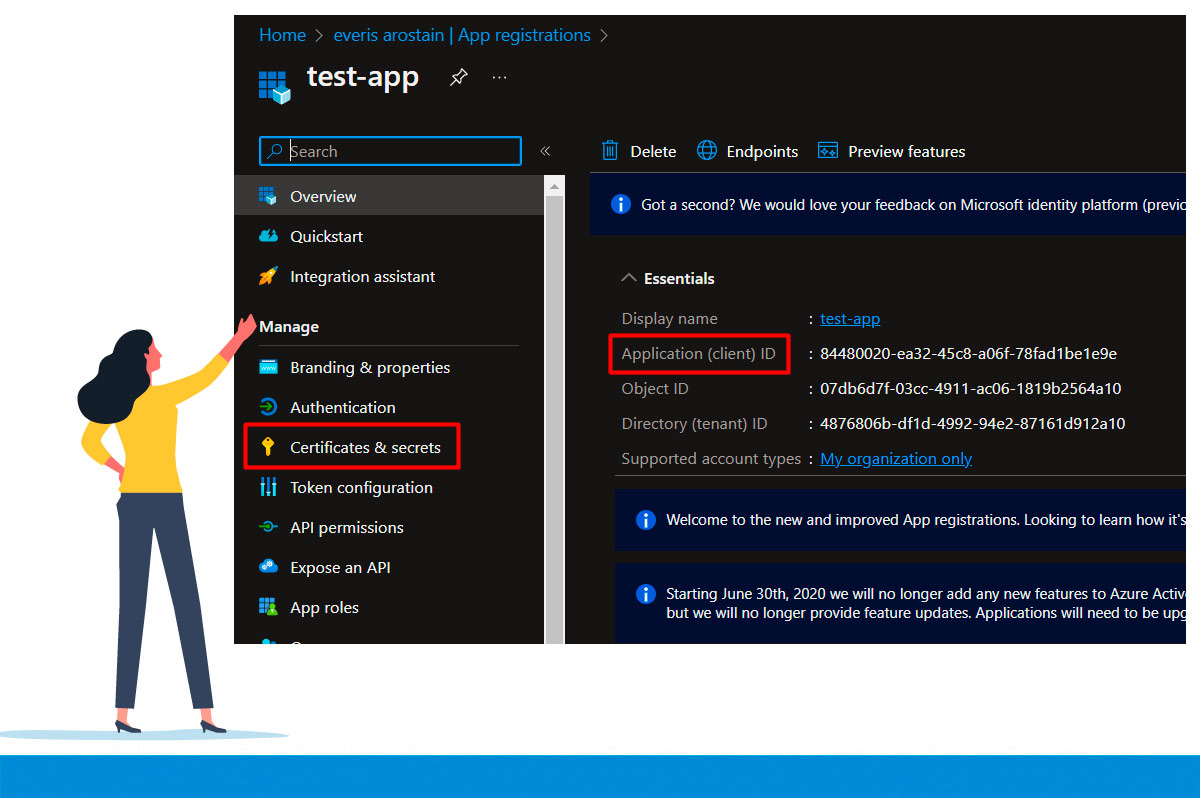Viewport: 1200px width, 798px height.
Task: Open the test-app display name link
Action: click(849, 318)
